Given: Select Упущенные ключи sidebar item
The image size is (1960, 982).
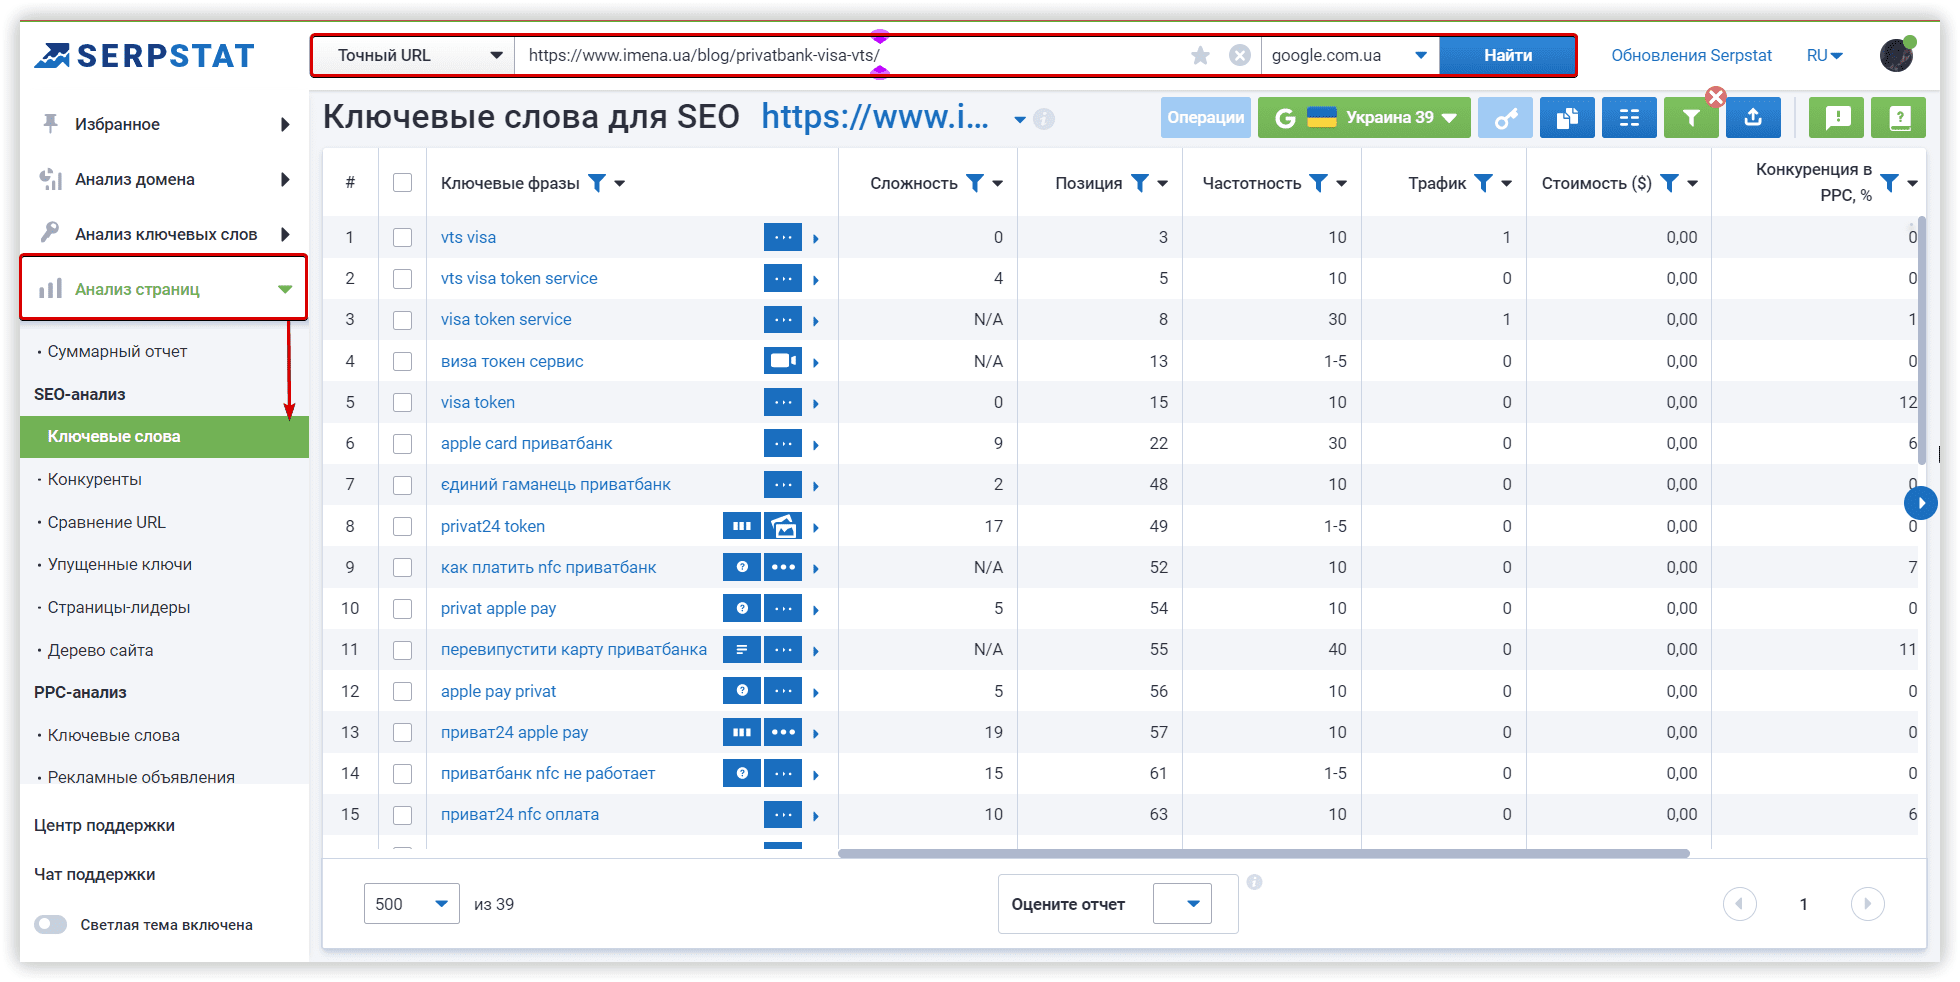Looking at the screenshot, I should pyautogui.click(x=120, y=565).
